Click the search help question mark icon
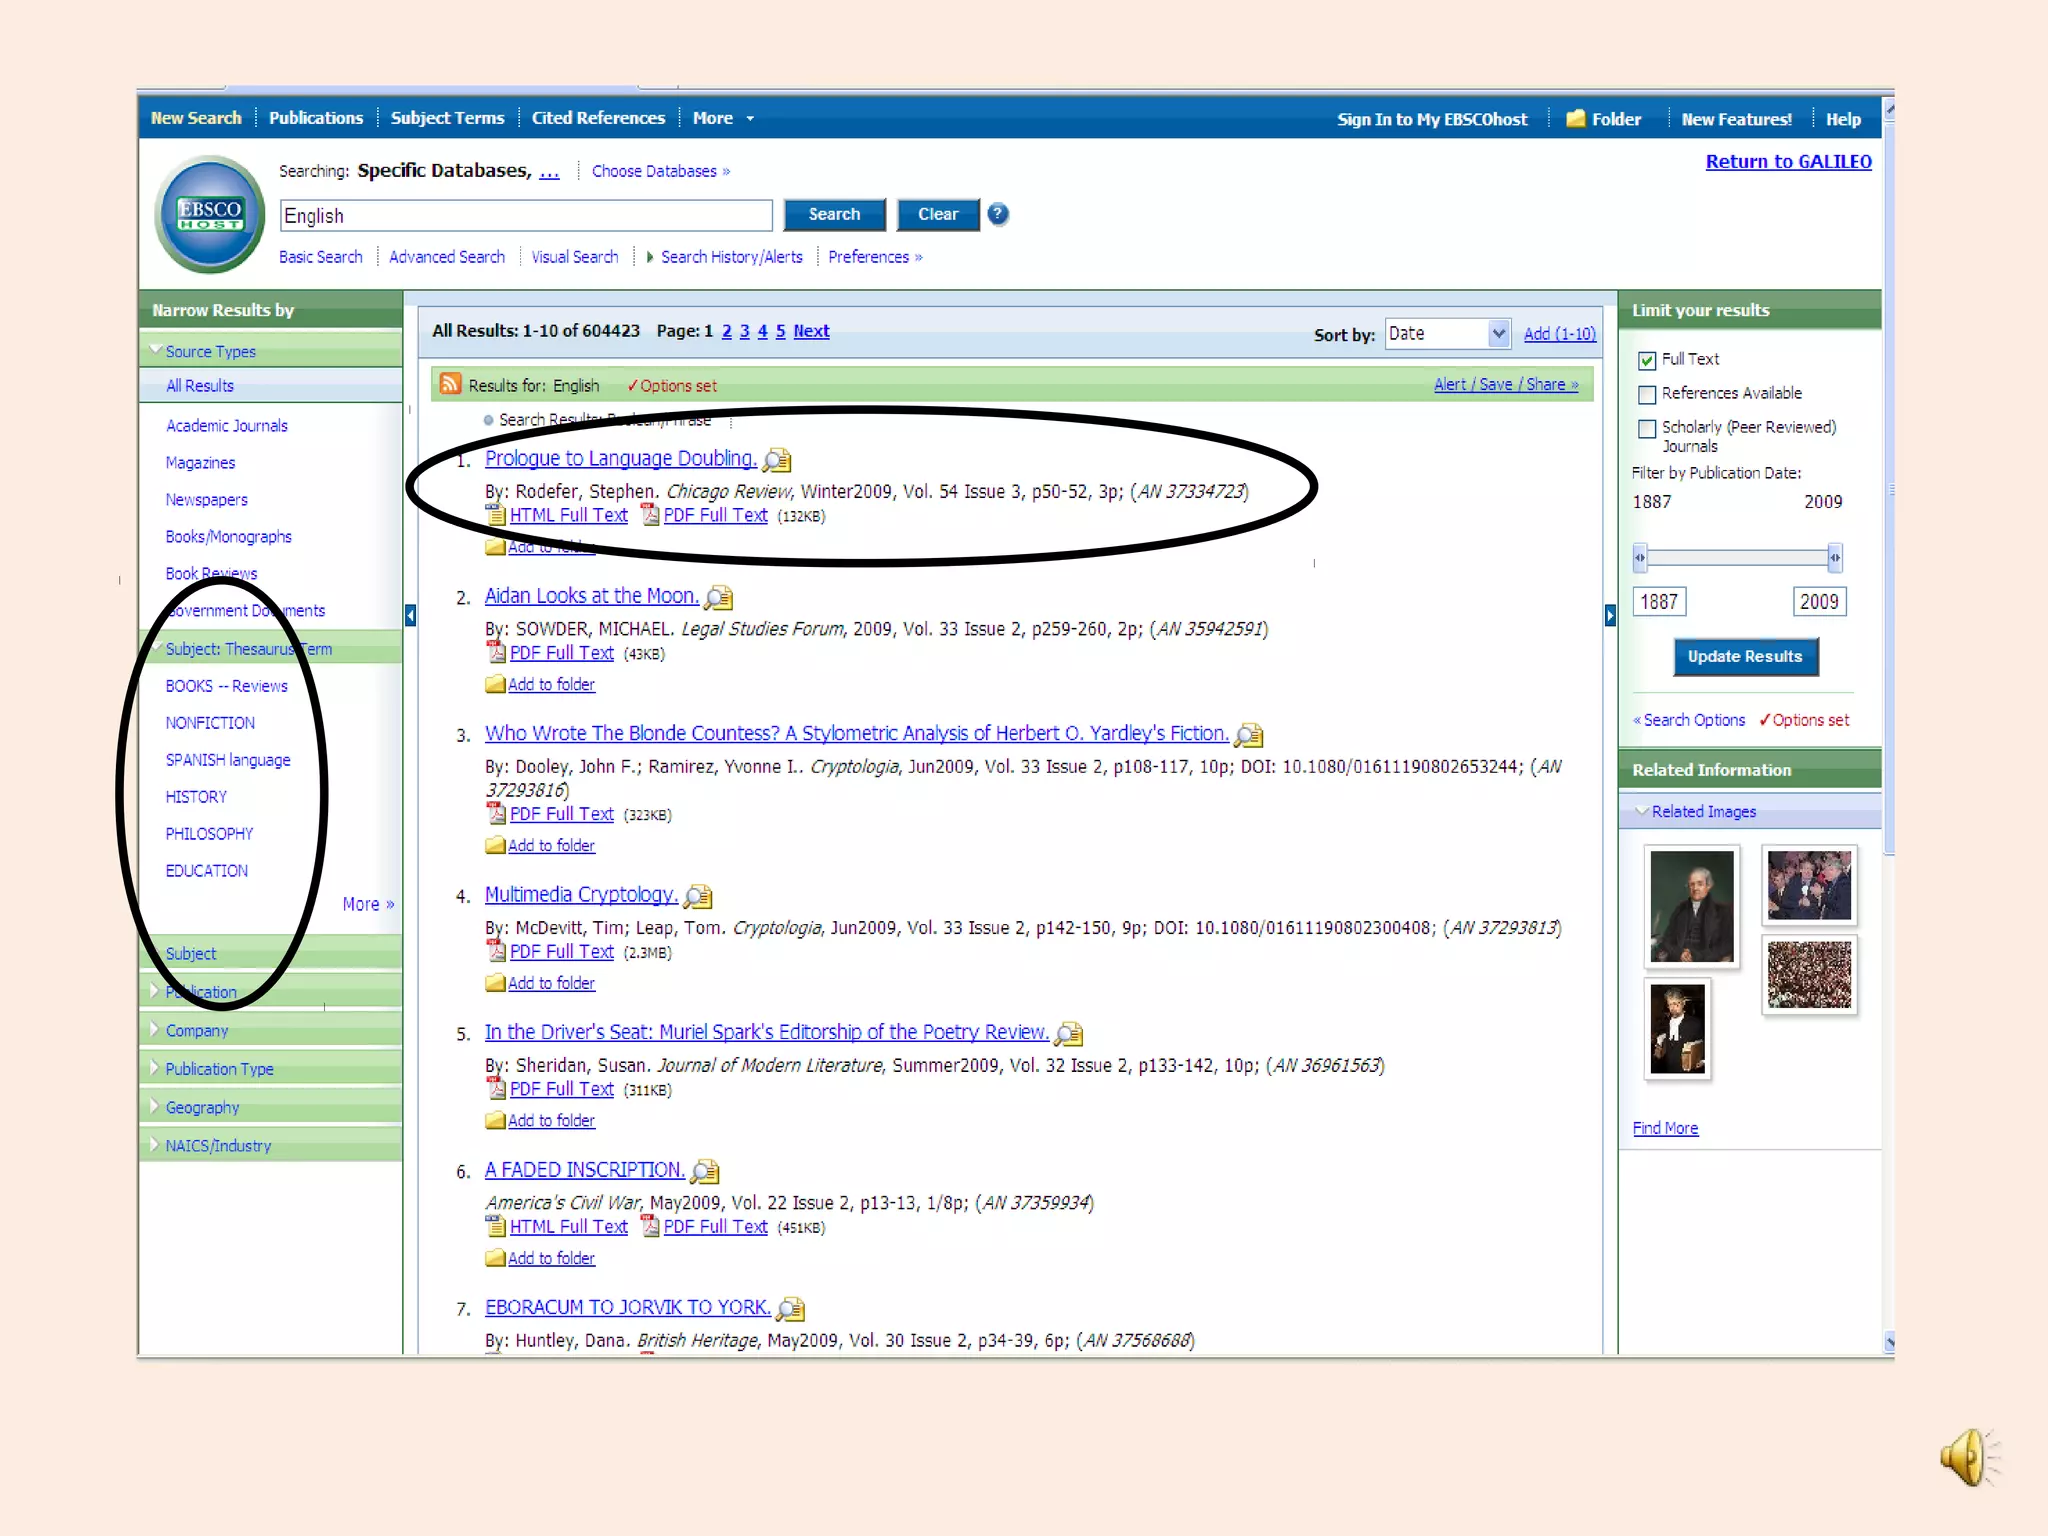 pos(997,214)
